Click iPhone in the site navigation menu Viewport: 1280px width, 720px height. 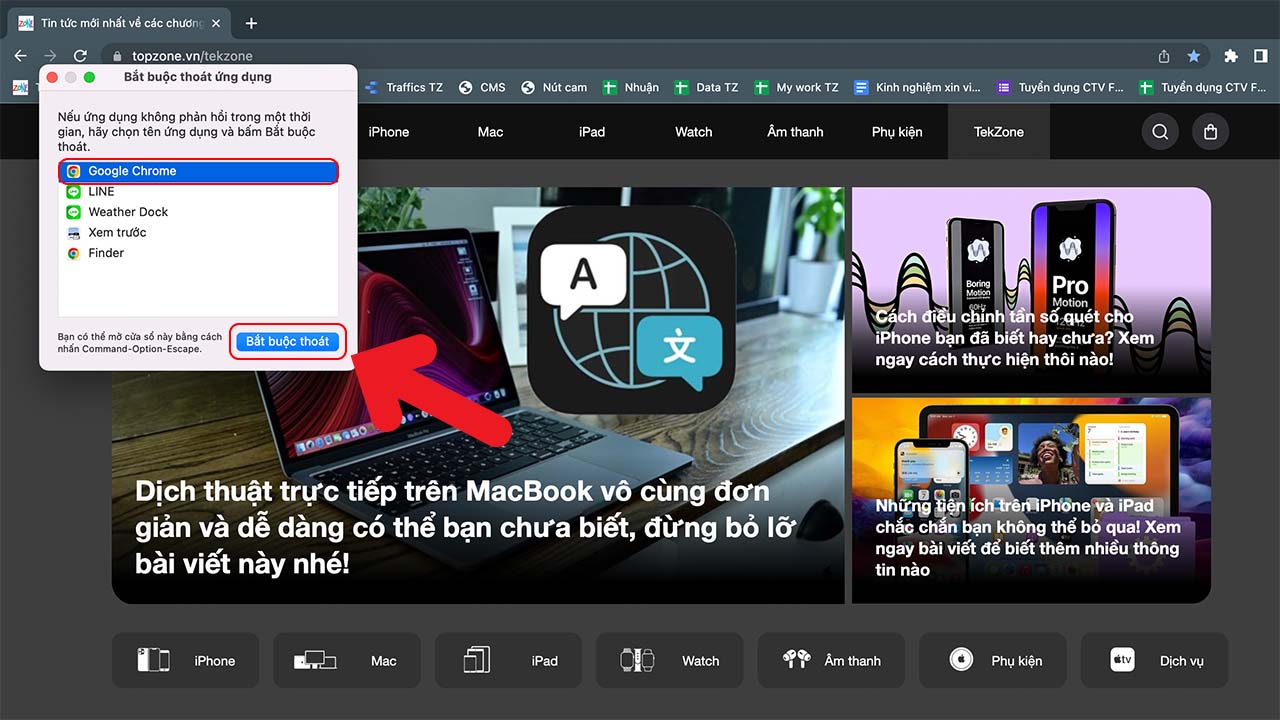389,132
